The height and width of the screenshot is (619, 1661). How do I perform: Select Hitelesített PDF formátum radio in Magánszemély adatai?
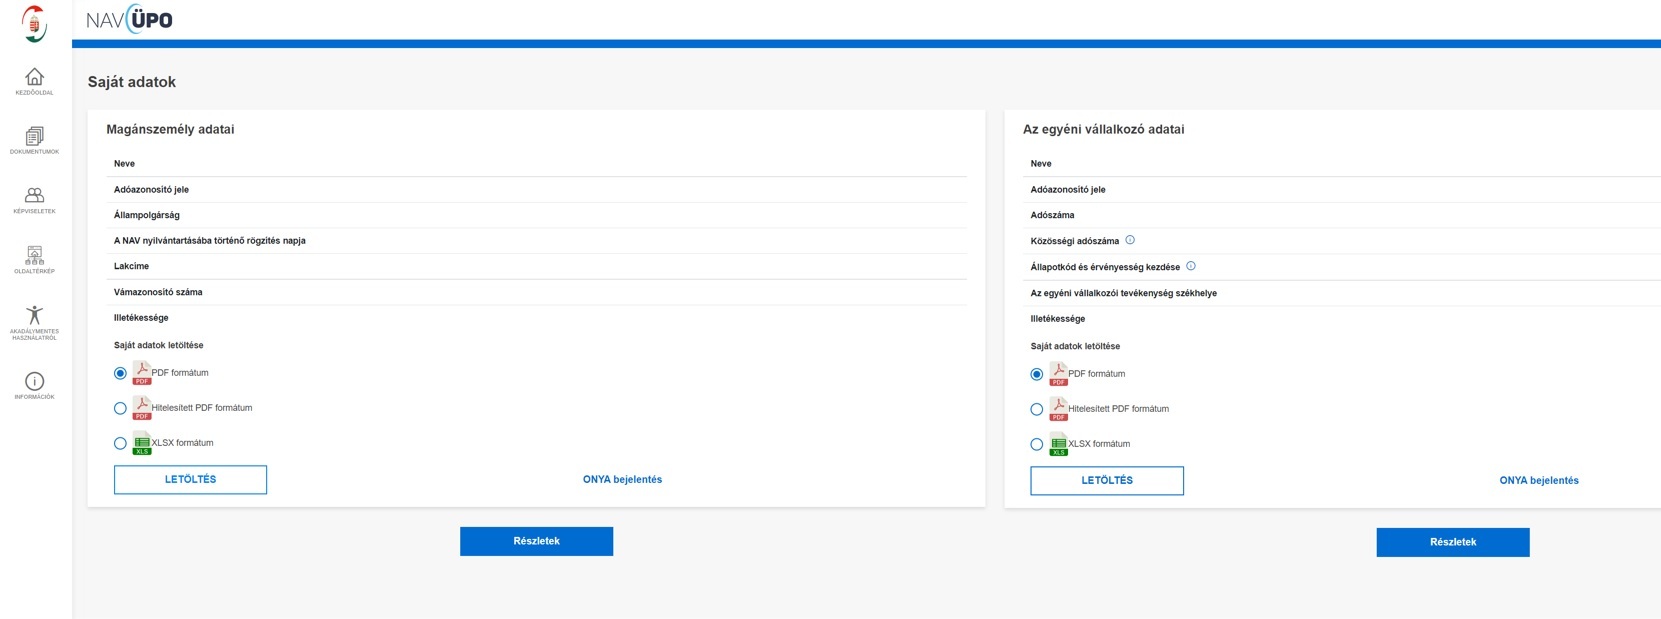point(120,408)
